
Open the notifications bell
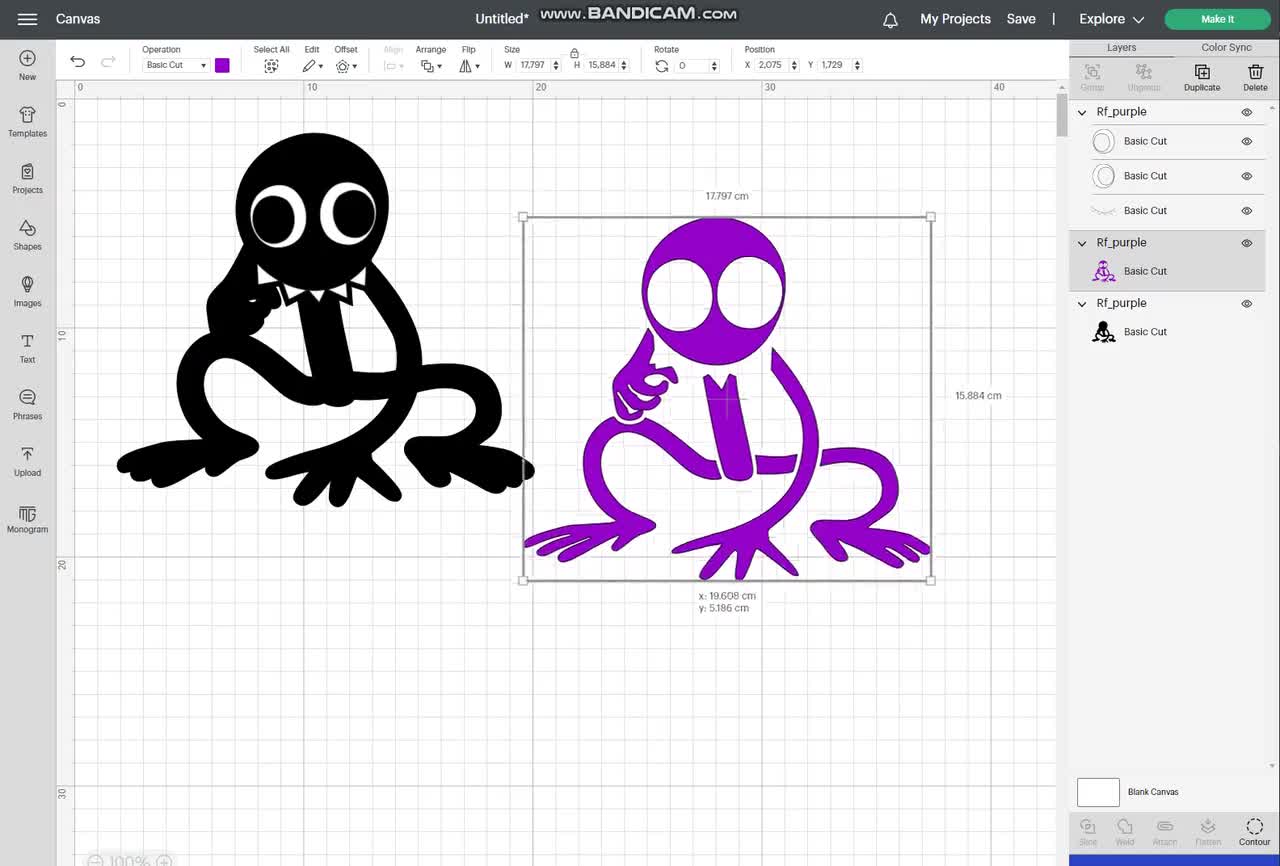point(890,20)
